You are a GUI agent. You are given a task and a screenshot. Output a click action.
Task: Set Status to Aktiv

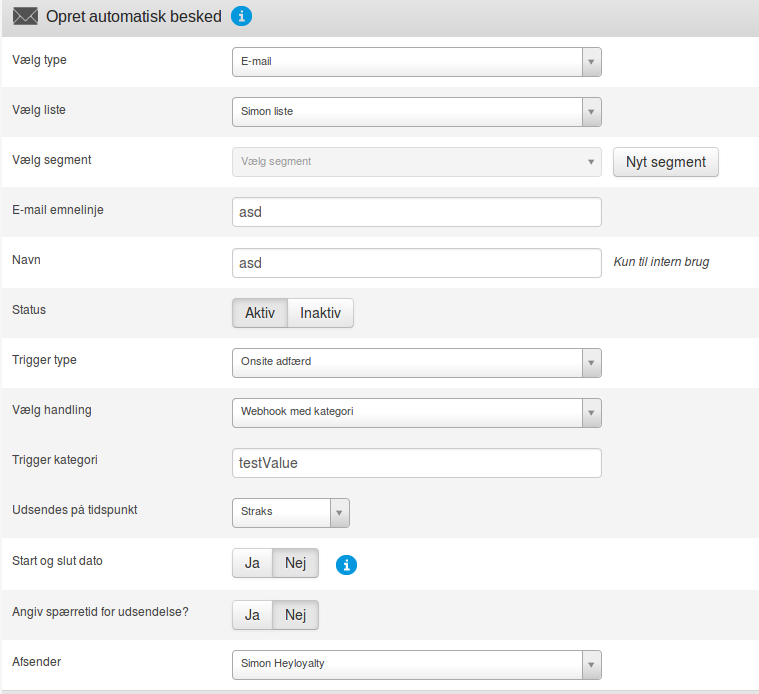260,313
